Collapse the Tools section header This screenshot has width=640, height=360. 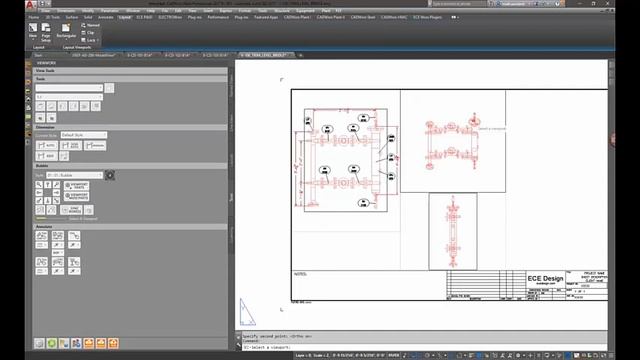(130, 79)
